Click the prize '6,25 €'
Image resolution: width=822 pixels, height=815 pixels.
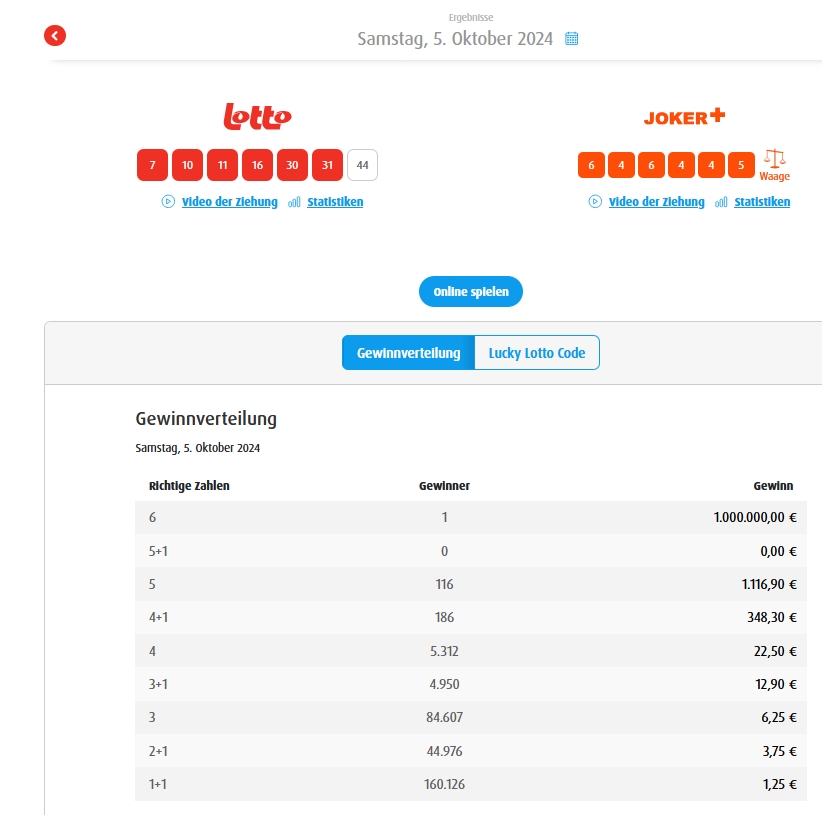[x=779, y=718]
